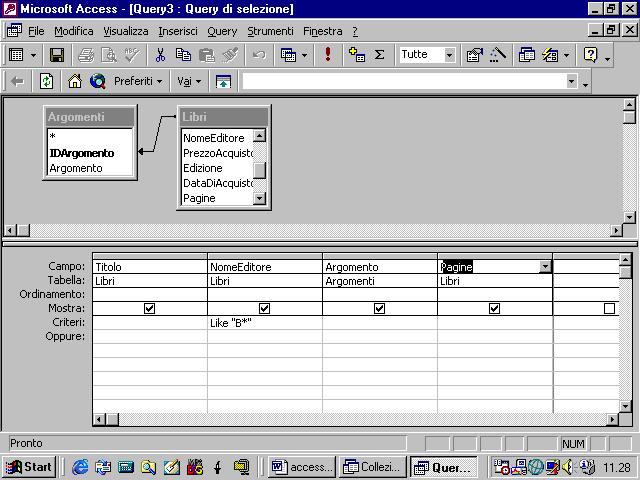Toggle Show Only Web Toolbar icon
This screenshot has height=480, width=640.
(223, 82)
